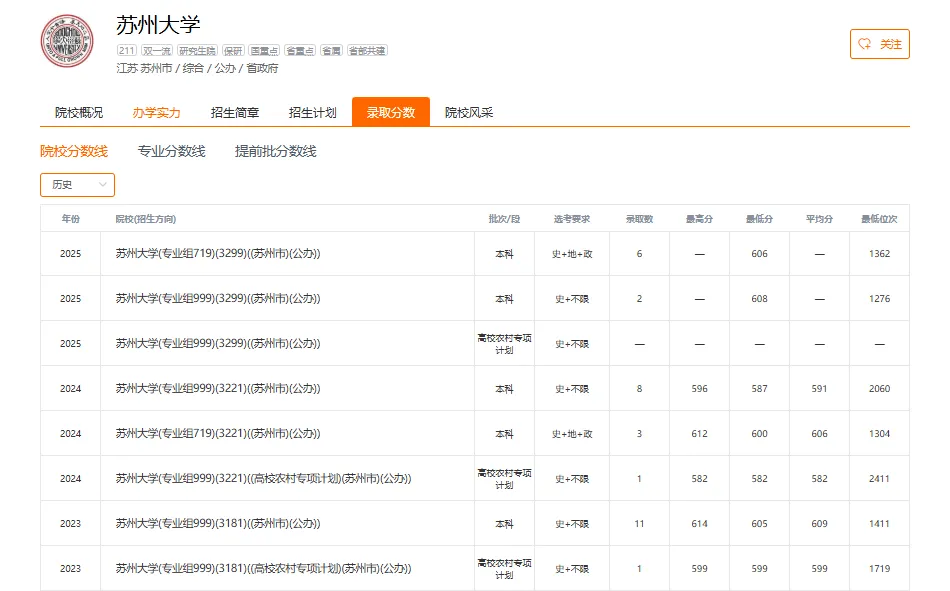Screen dimensions: 950x591
Task: Click the 录取数 column header
Action: [x=639, y=219]
